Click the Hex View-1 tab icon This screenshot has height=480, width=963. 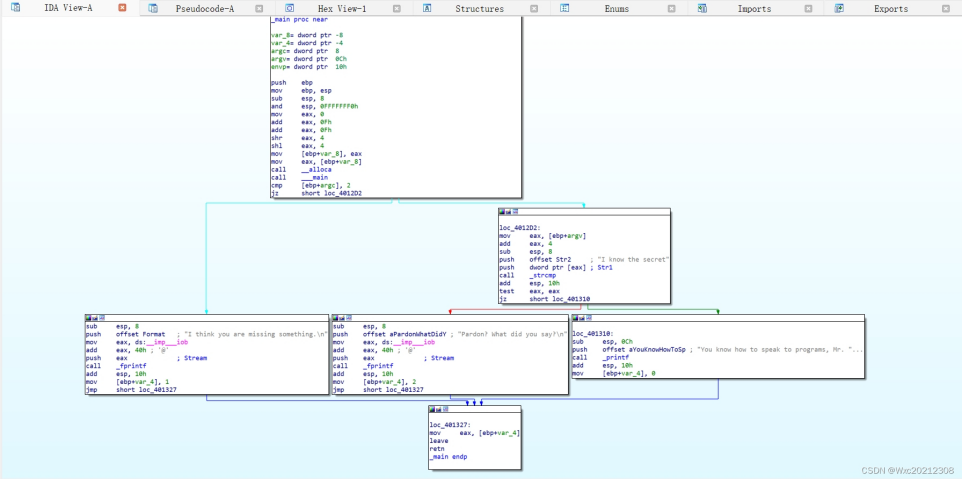pos(289,8)
